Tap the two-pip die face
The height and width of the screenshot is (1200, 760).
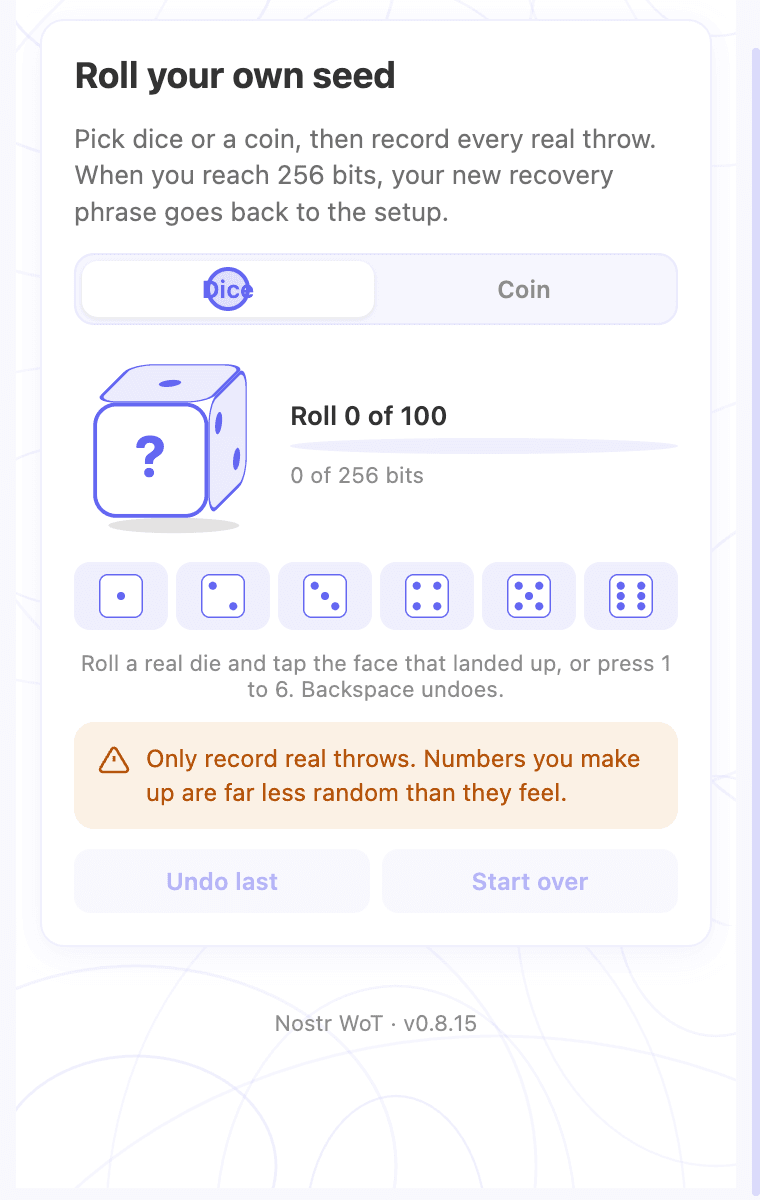tap(223, 596)
